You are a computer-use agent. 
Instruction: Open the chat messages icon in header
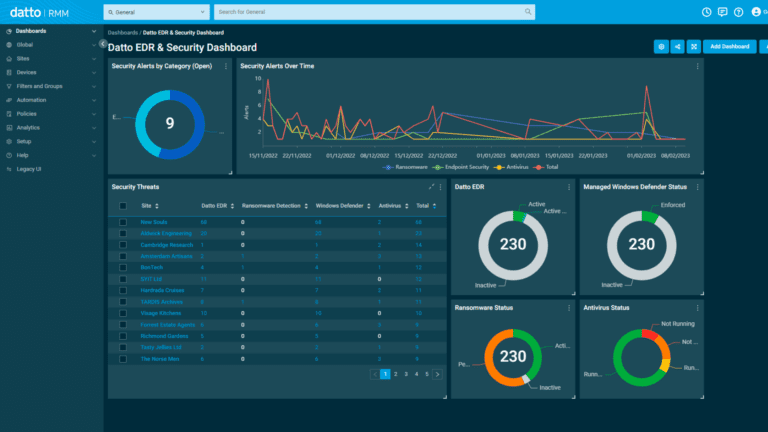(722, 12)
